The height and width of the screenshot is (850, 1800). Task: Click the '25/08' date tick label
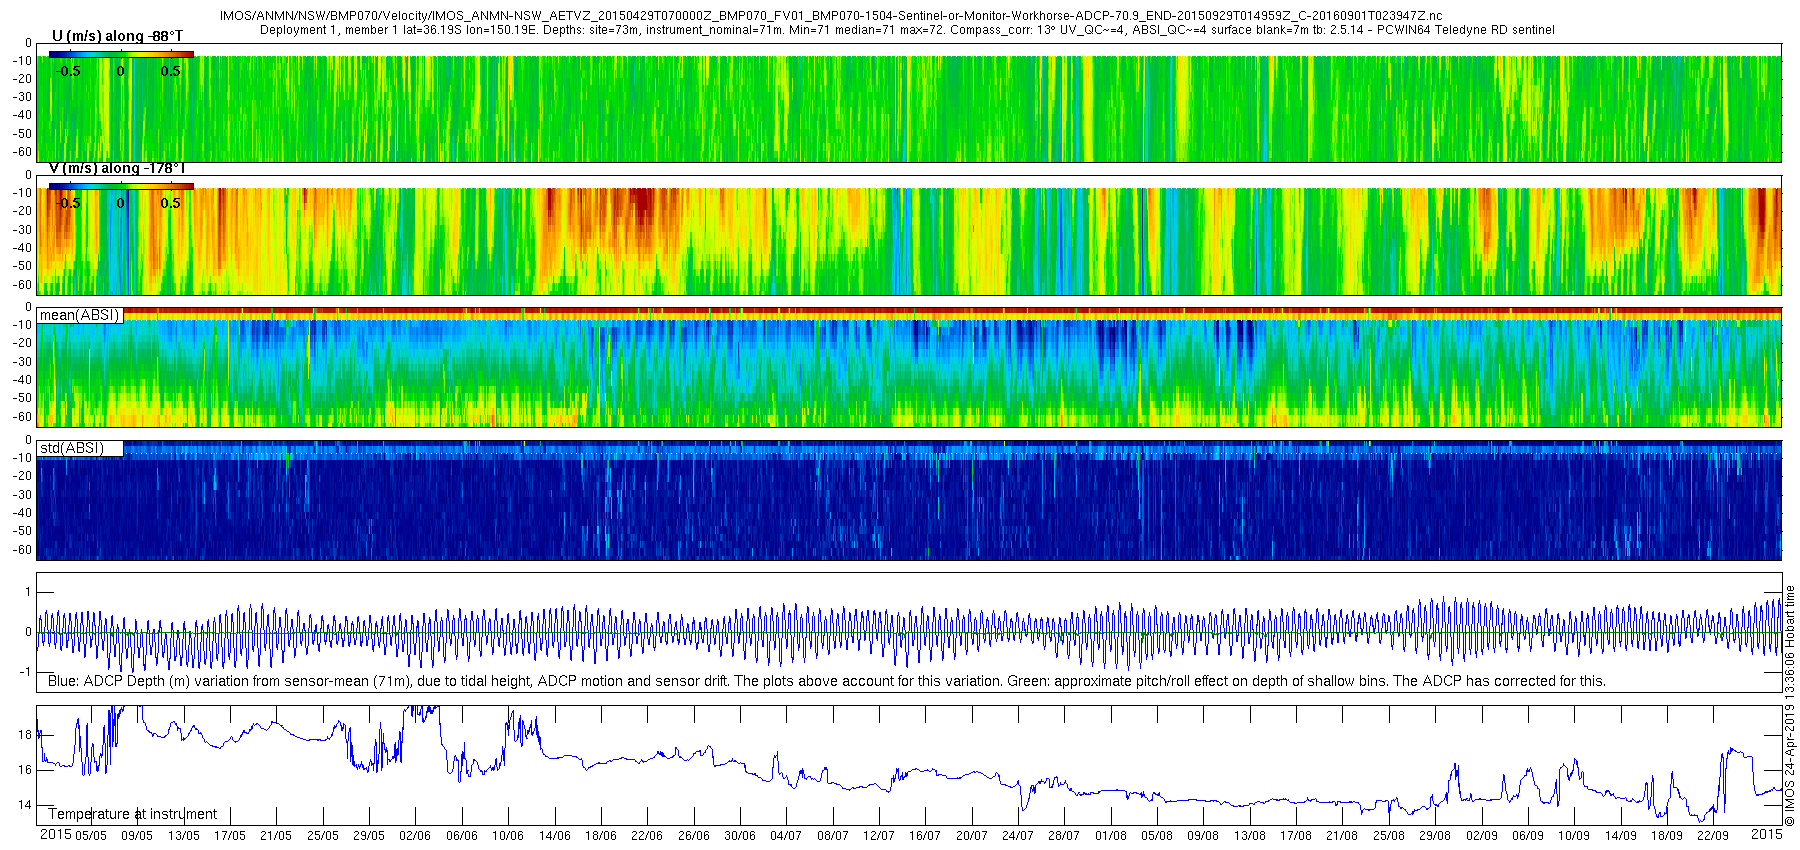tap(1389, 836)
